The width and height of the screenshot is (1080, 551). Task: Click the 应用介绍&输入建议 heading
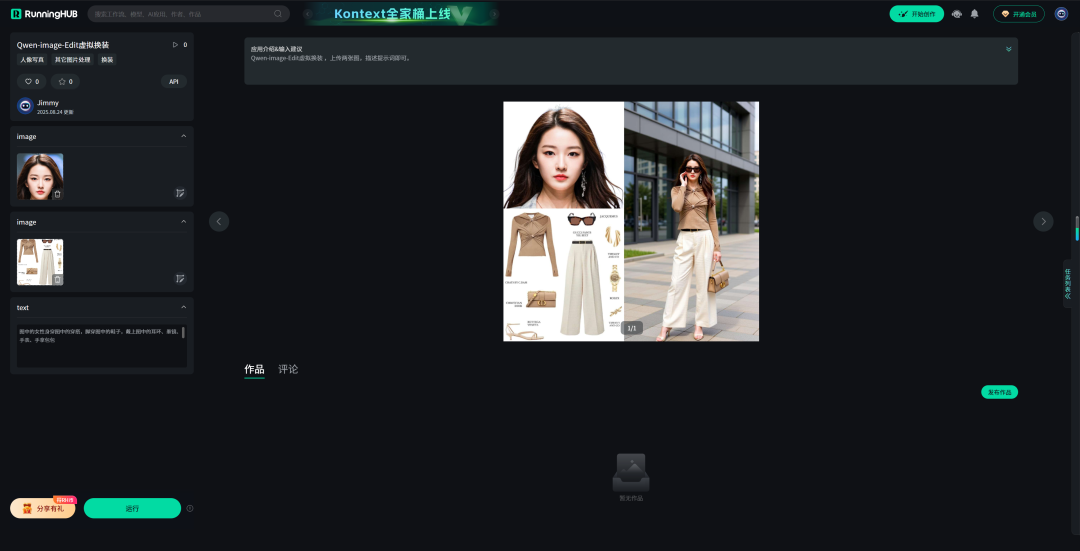point(276,49)
